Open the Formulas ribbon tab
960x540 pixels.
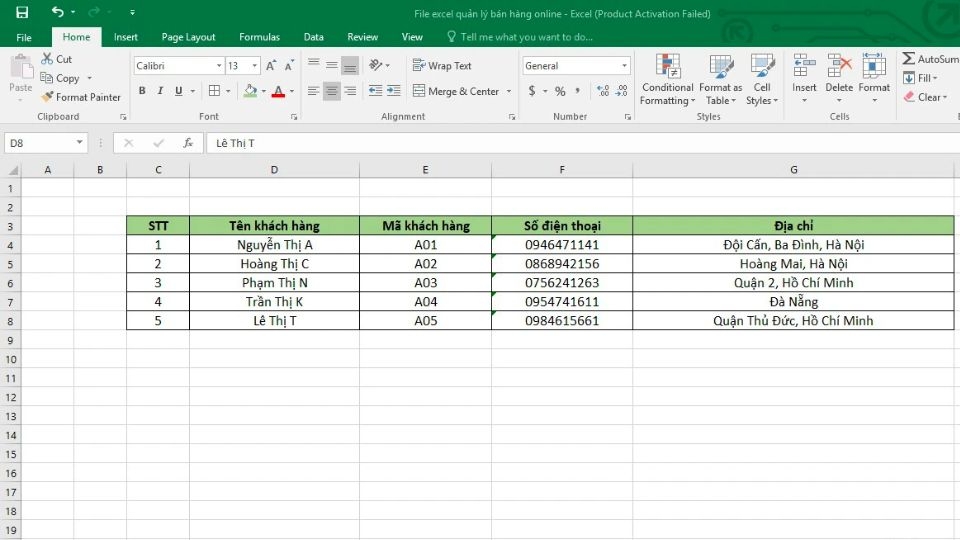pyautogui.click(x=259, y=37)
